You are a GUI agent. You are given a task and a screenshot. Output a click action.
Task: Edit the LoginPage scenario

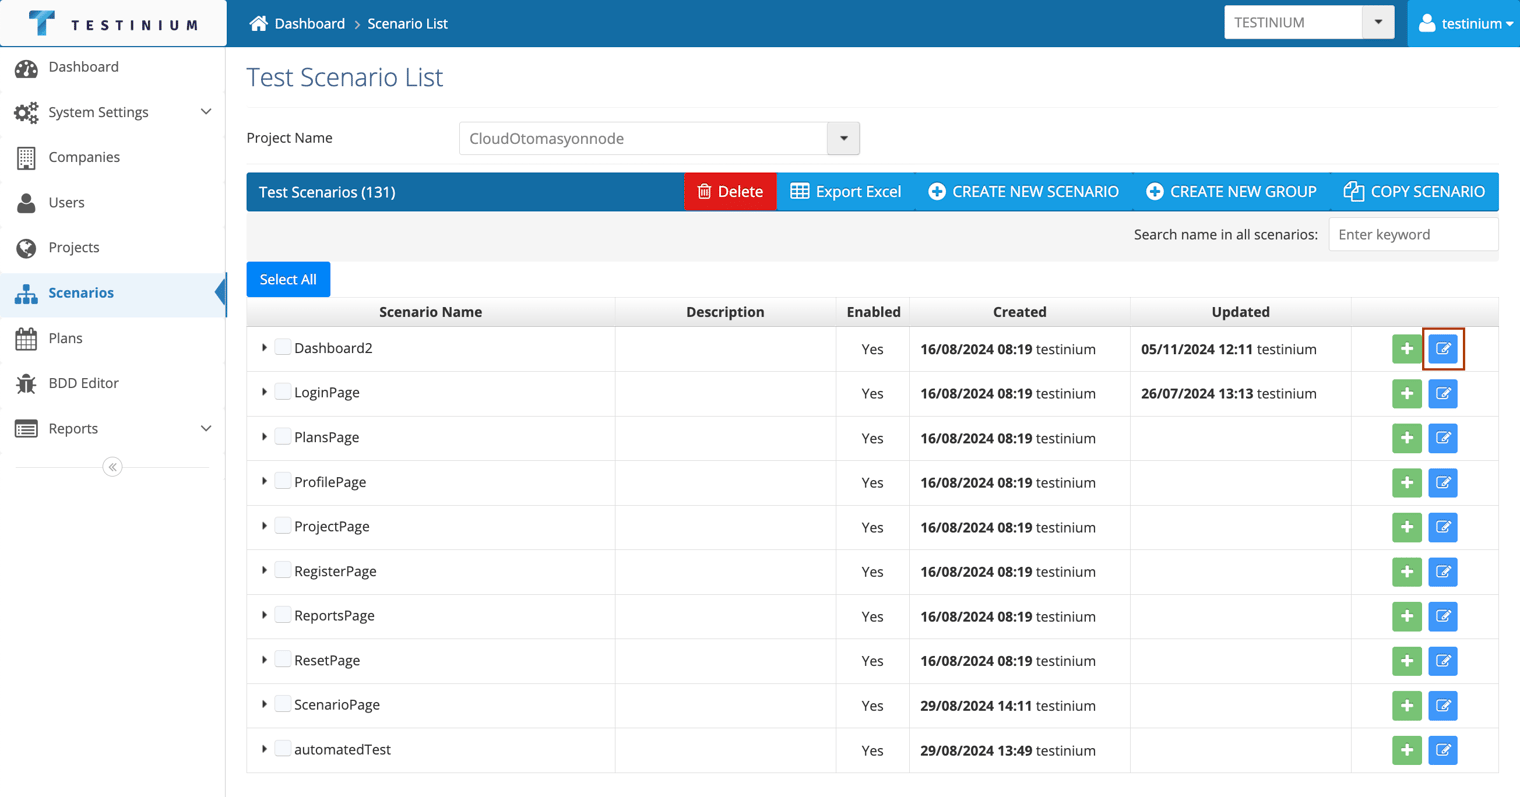coord(1443,394)
